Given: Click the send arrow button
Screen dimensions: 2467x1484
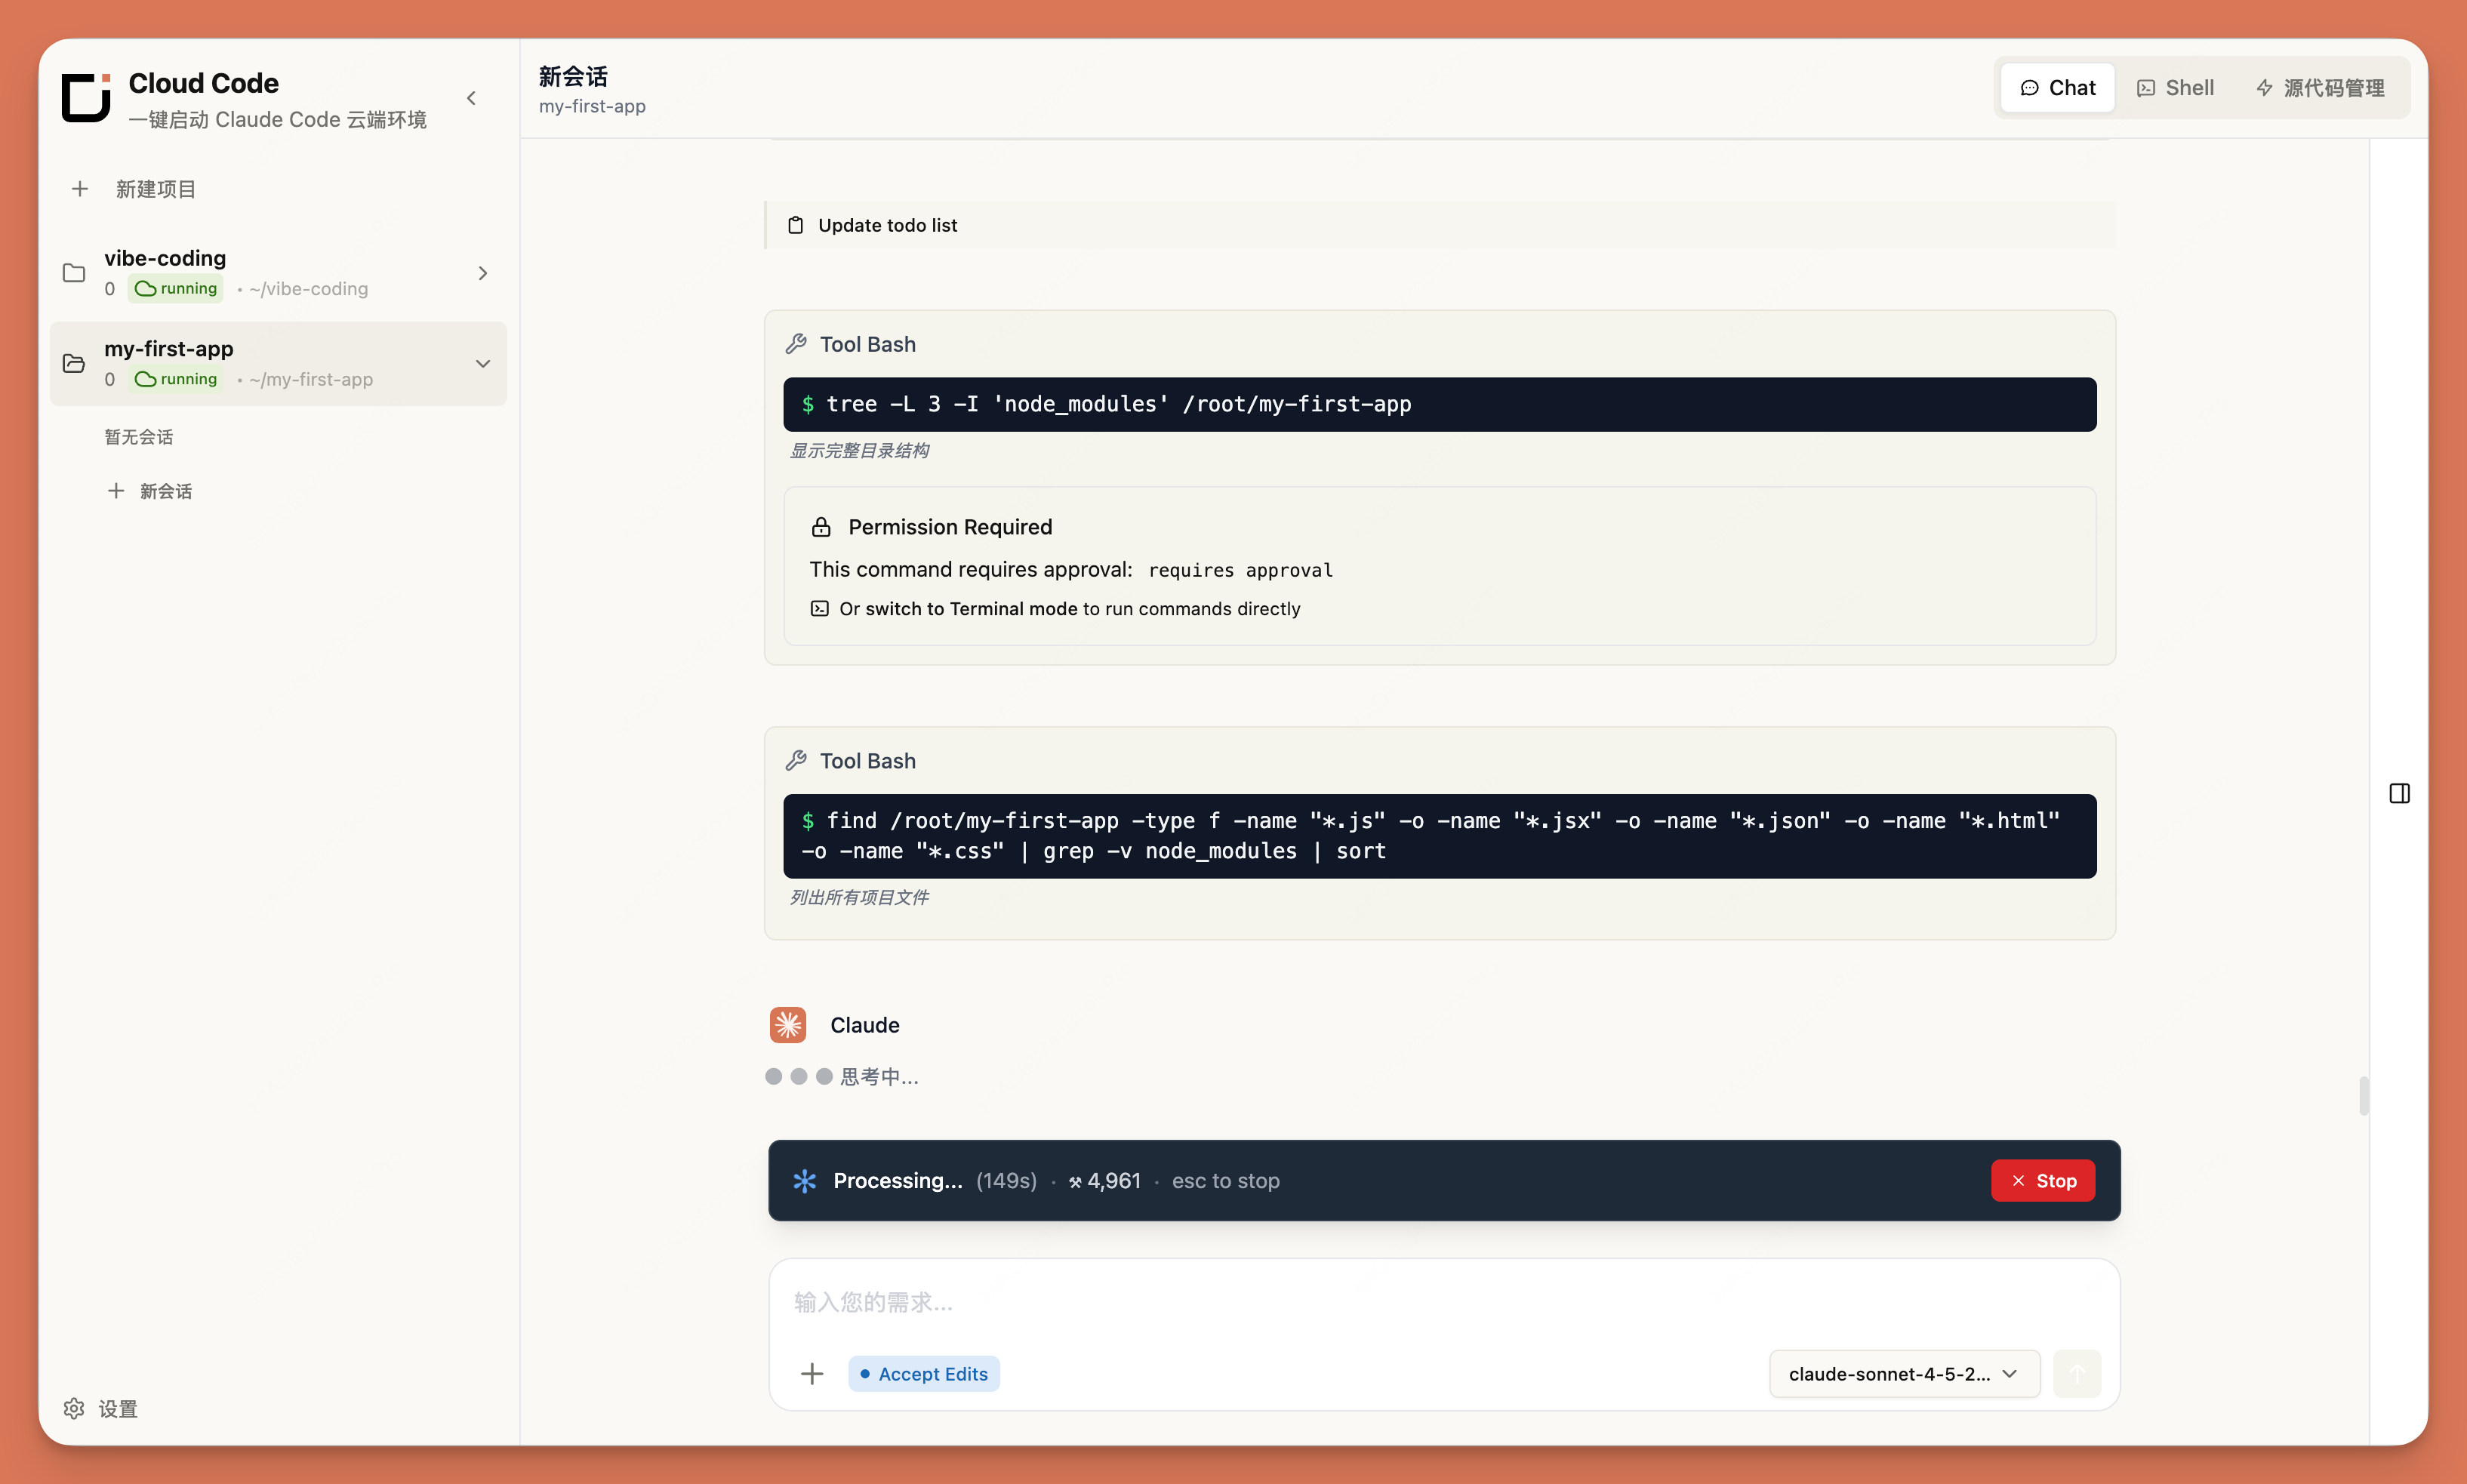Looking at the screenshot, I should tap(2076, 1373).
